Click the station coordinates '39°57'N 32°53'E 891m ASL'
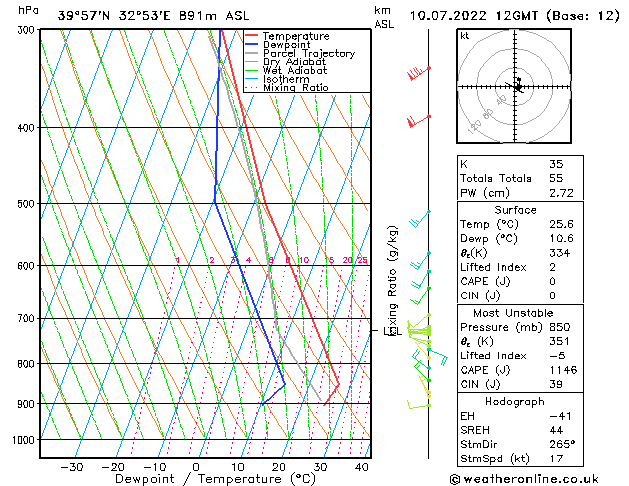 (x=153, y=16)
